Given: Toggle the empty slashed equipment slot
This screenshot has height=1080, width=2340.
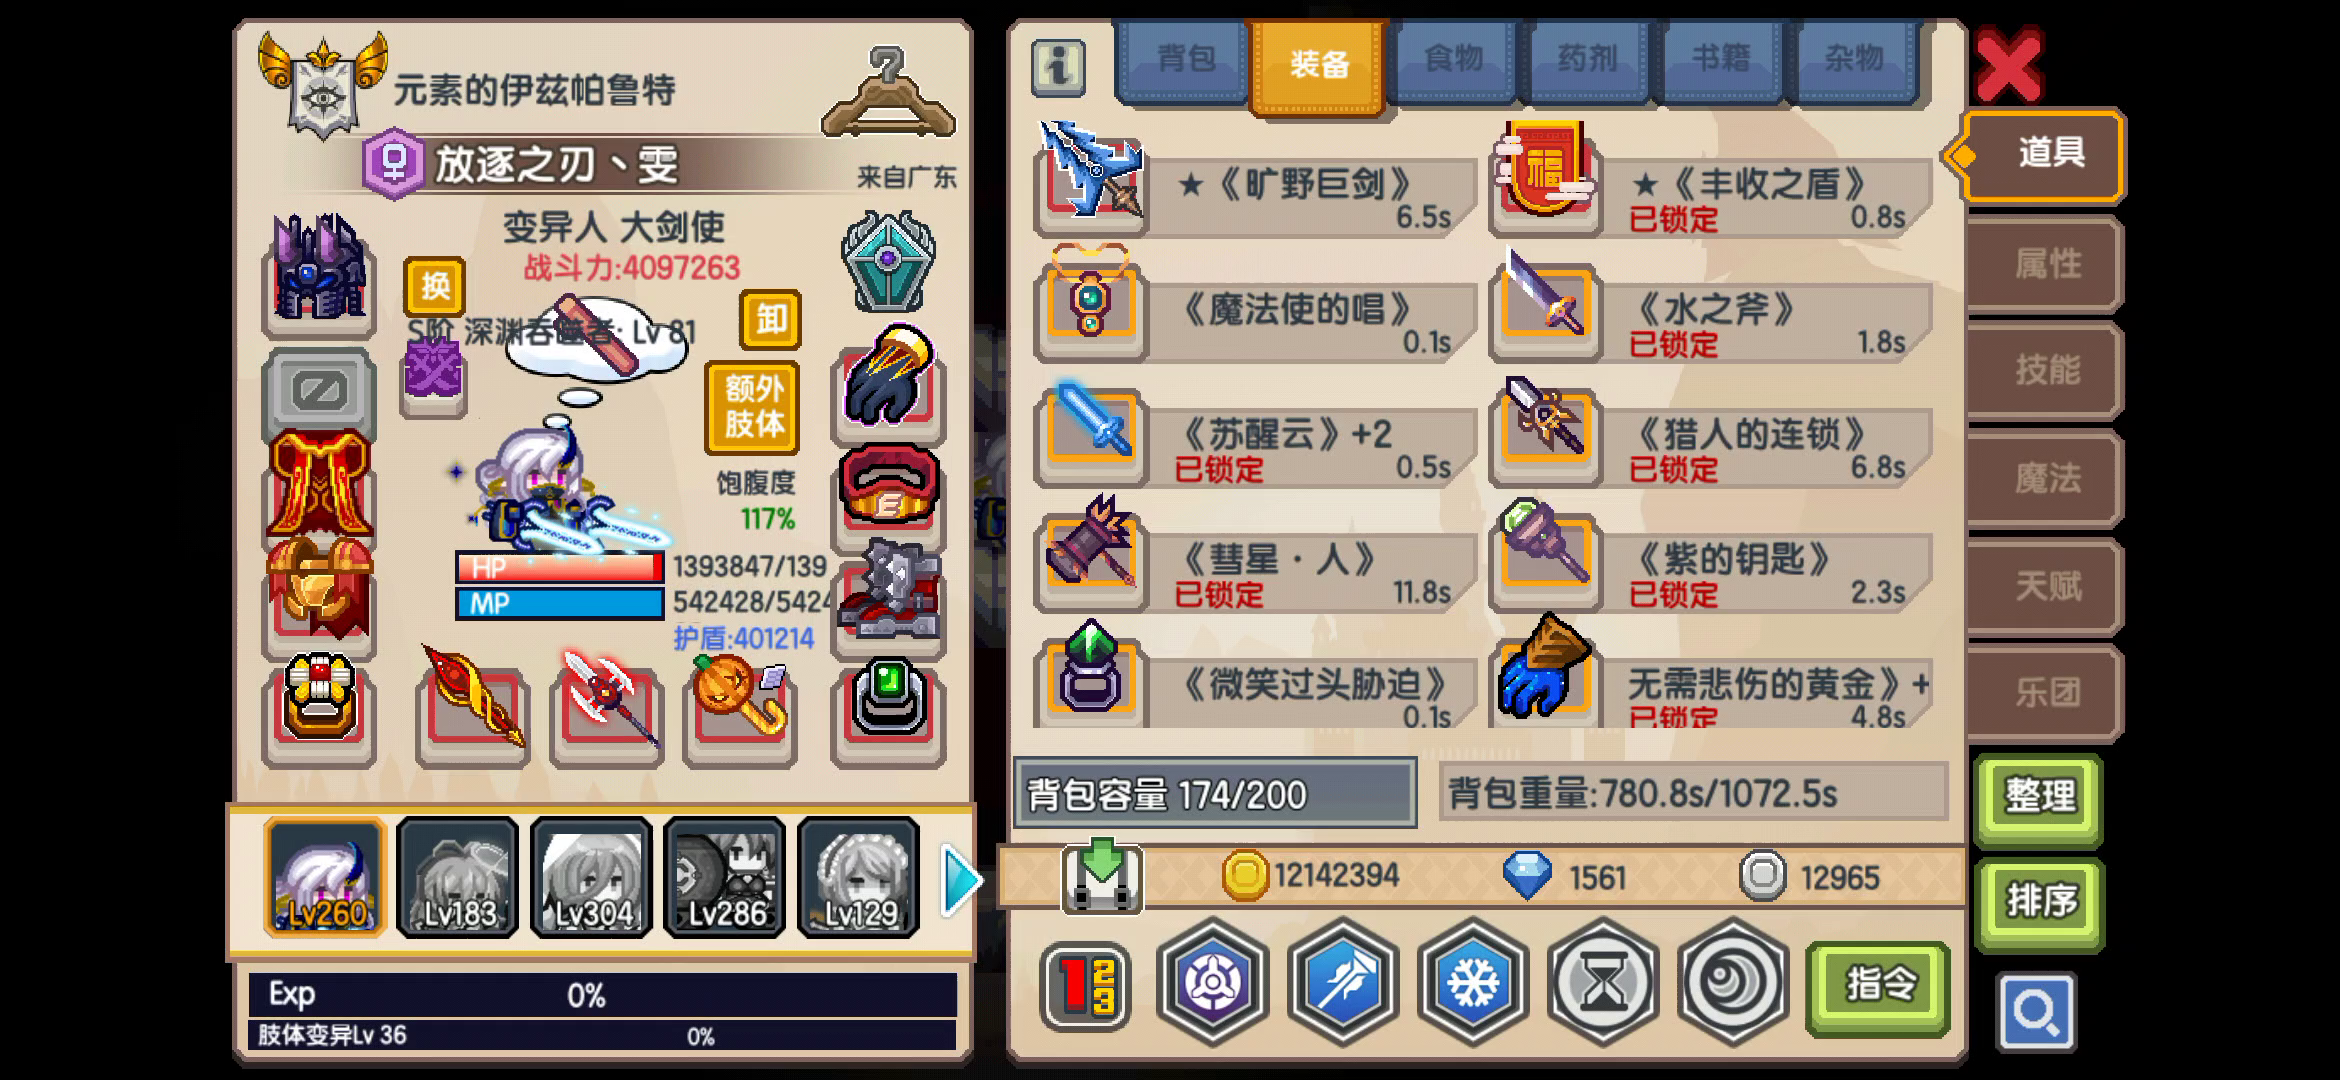Looking at the screenshot, I should pos(319,391).
